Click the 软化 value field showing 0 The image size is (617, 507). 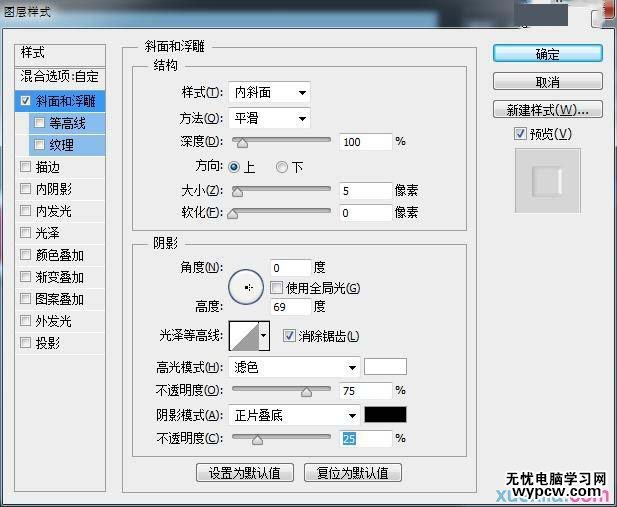[366, 213]
